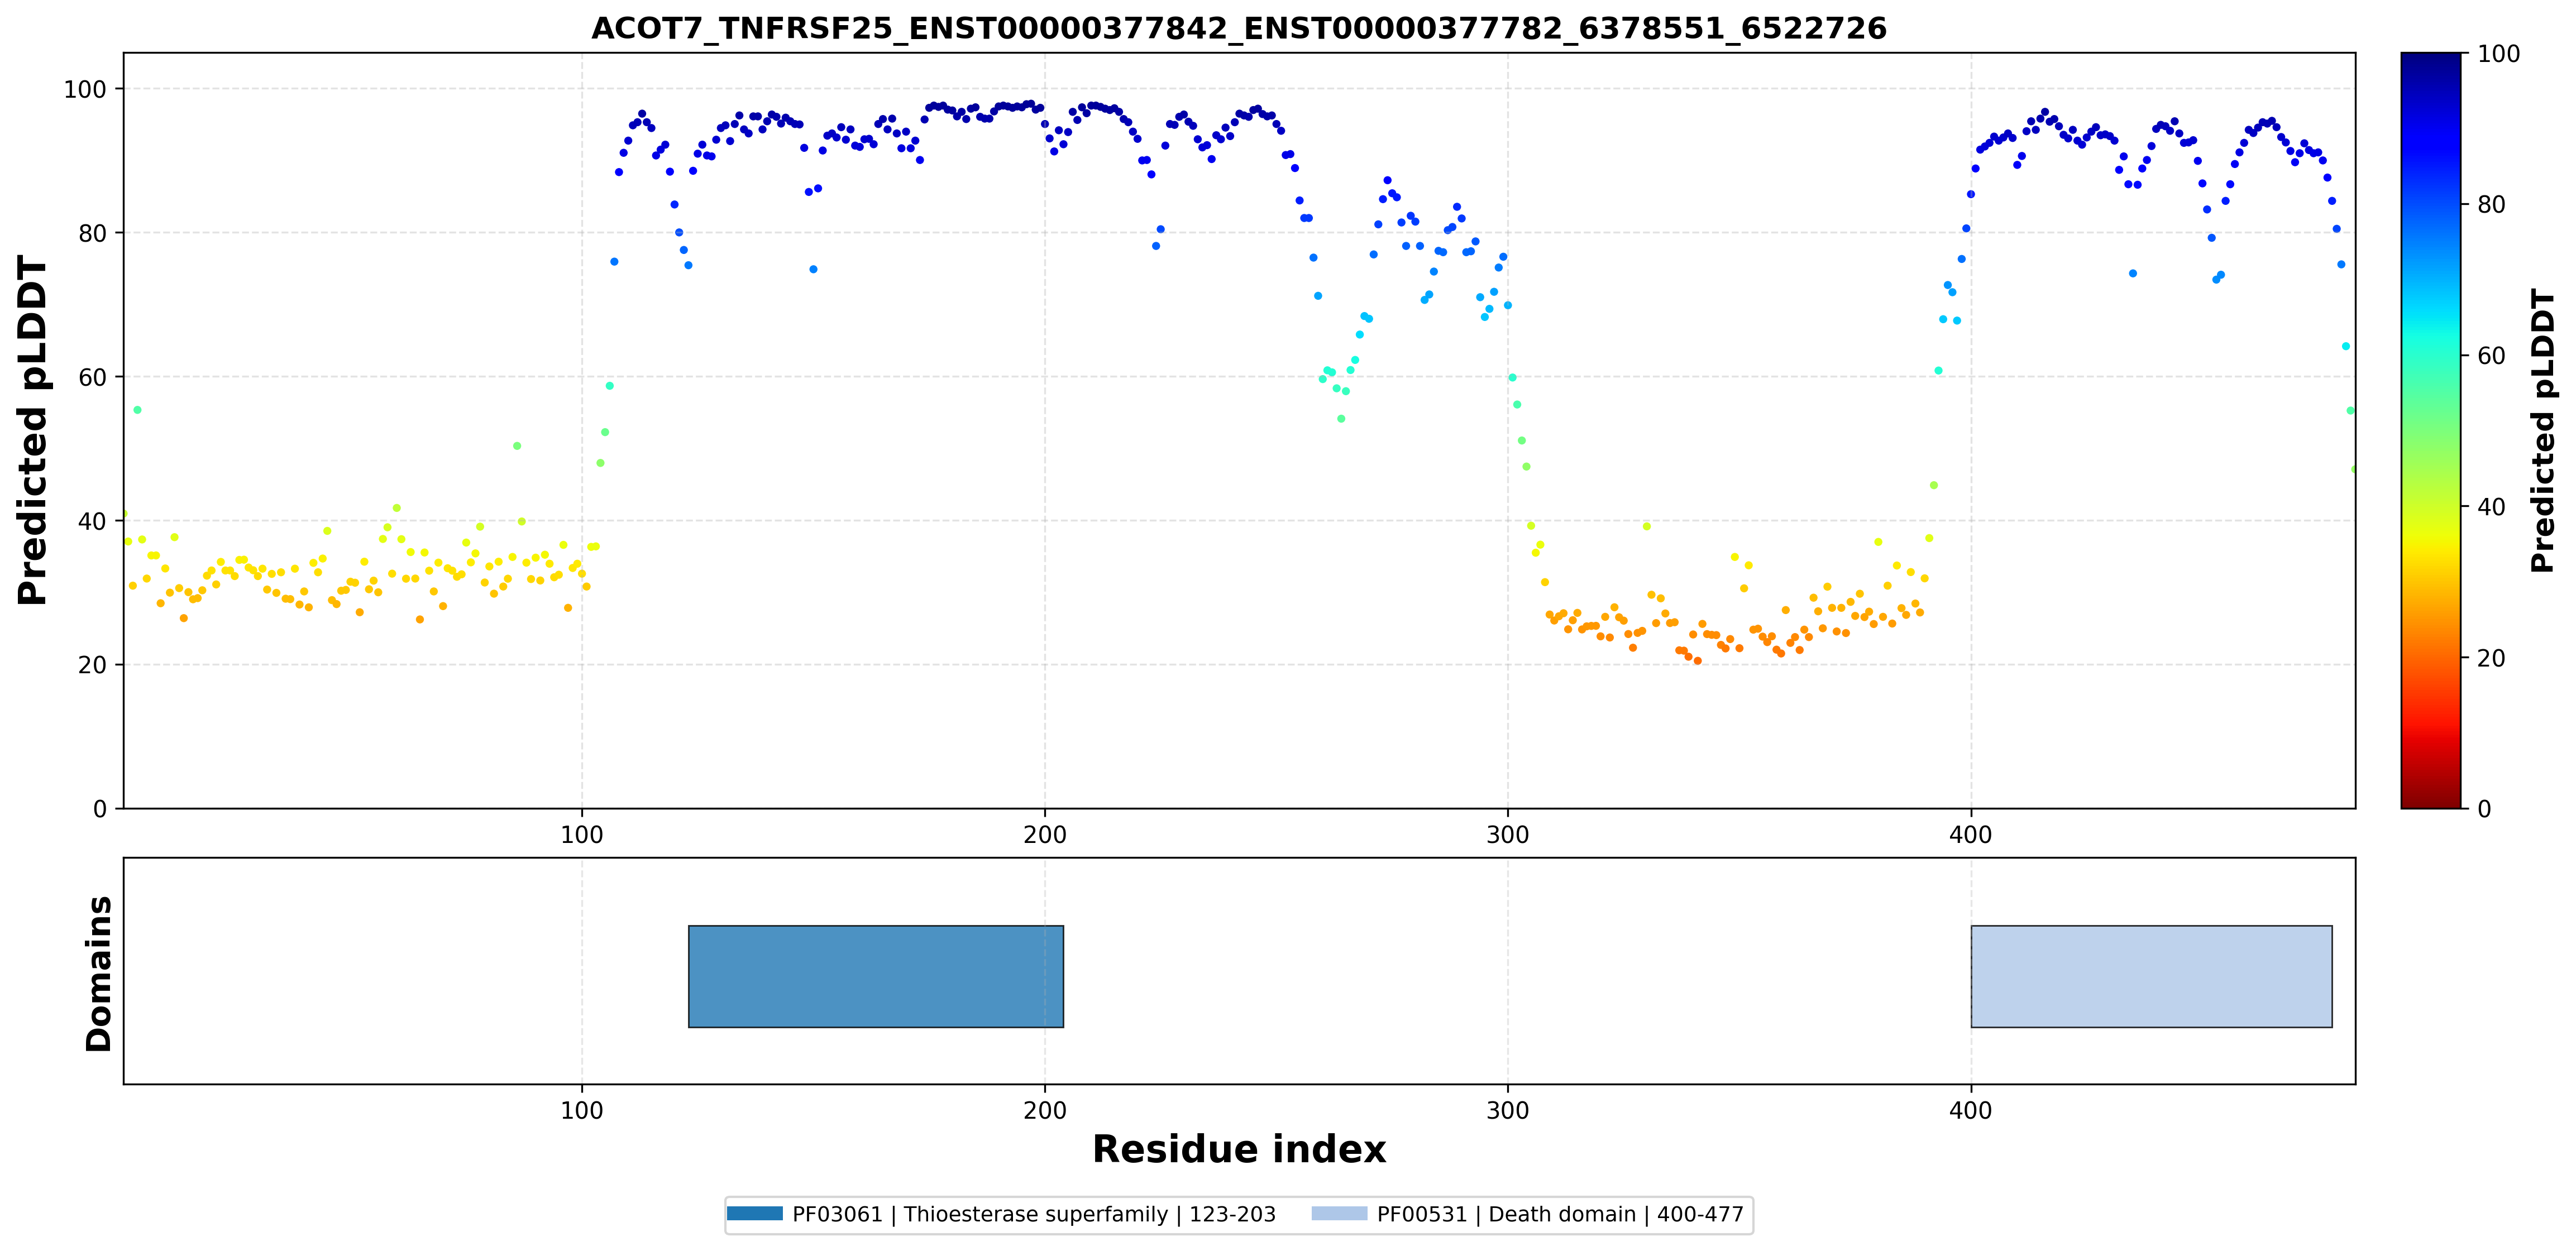Click the Predicted pLDDT color bar
2576x1251 pixels.
click(x=2431, y=430)
